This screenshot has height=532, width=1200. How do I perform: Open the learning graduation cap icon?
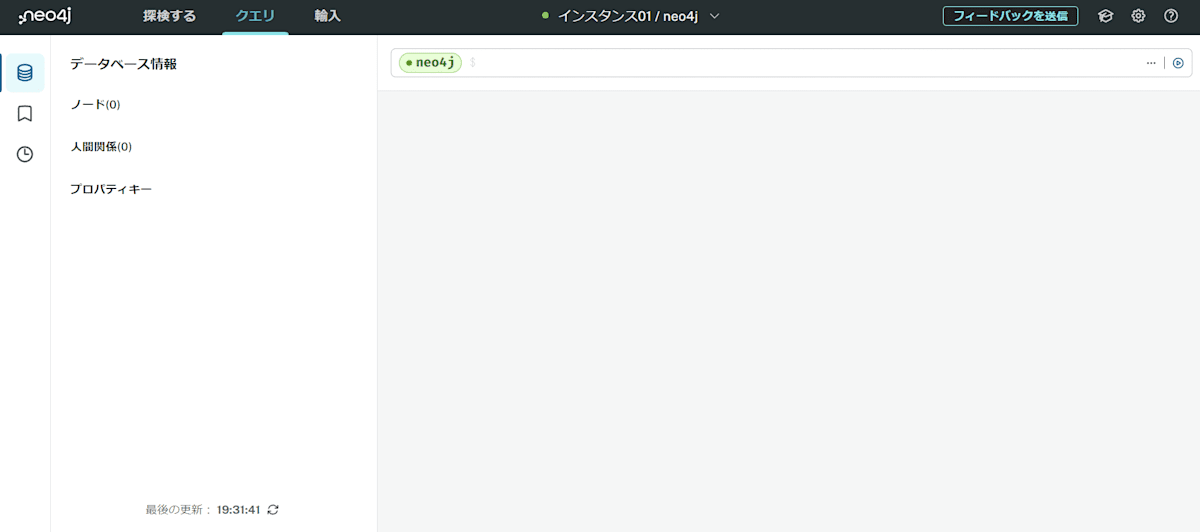tap(1105, 16)
